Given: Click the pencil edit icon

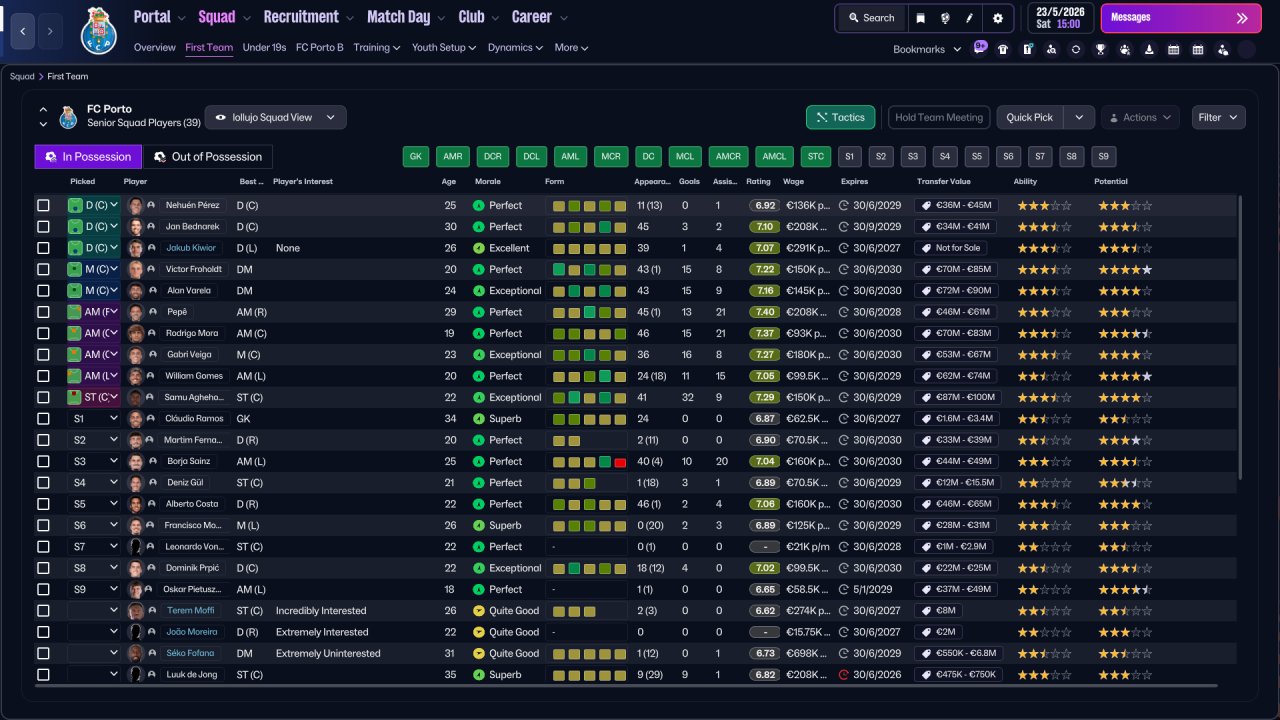Looking at the screenshot, I should [969, 18].
